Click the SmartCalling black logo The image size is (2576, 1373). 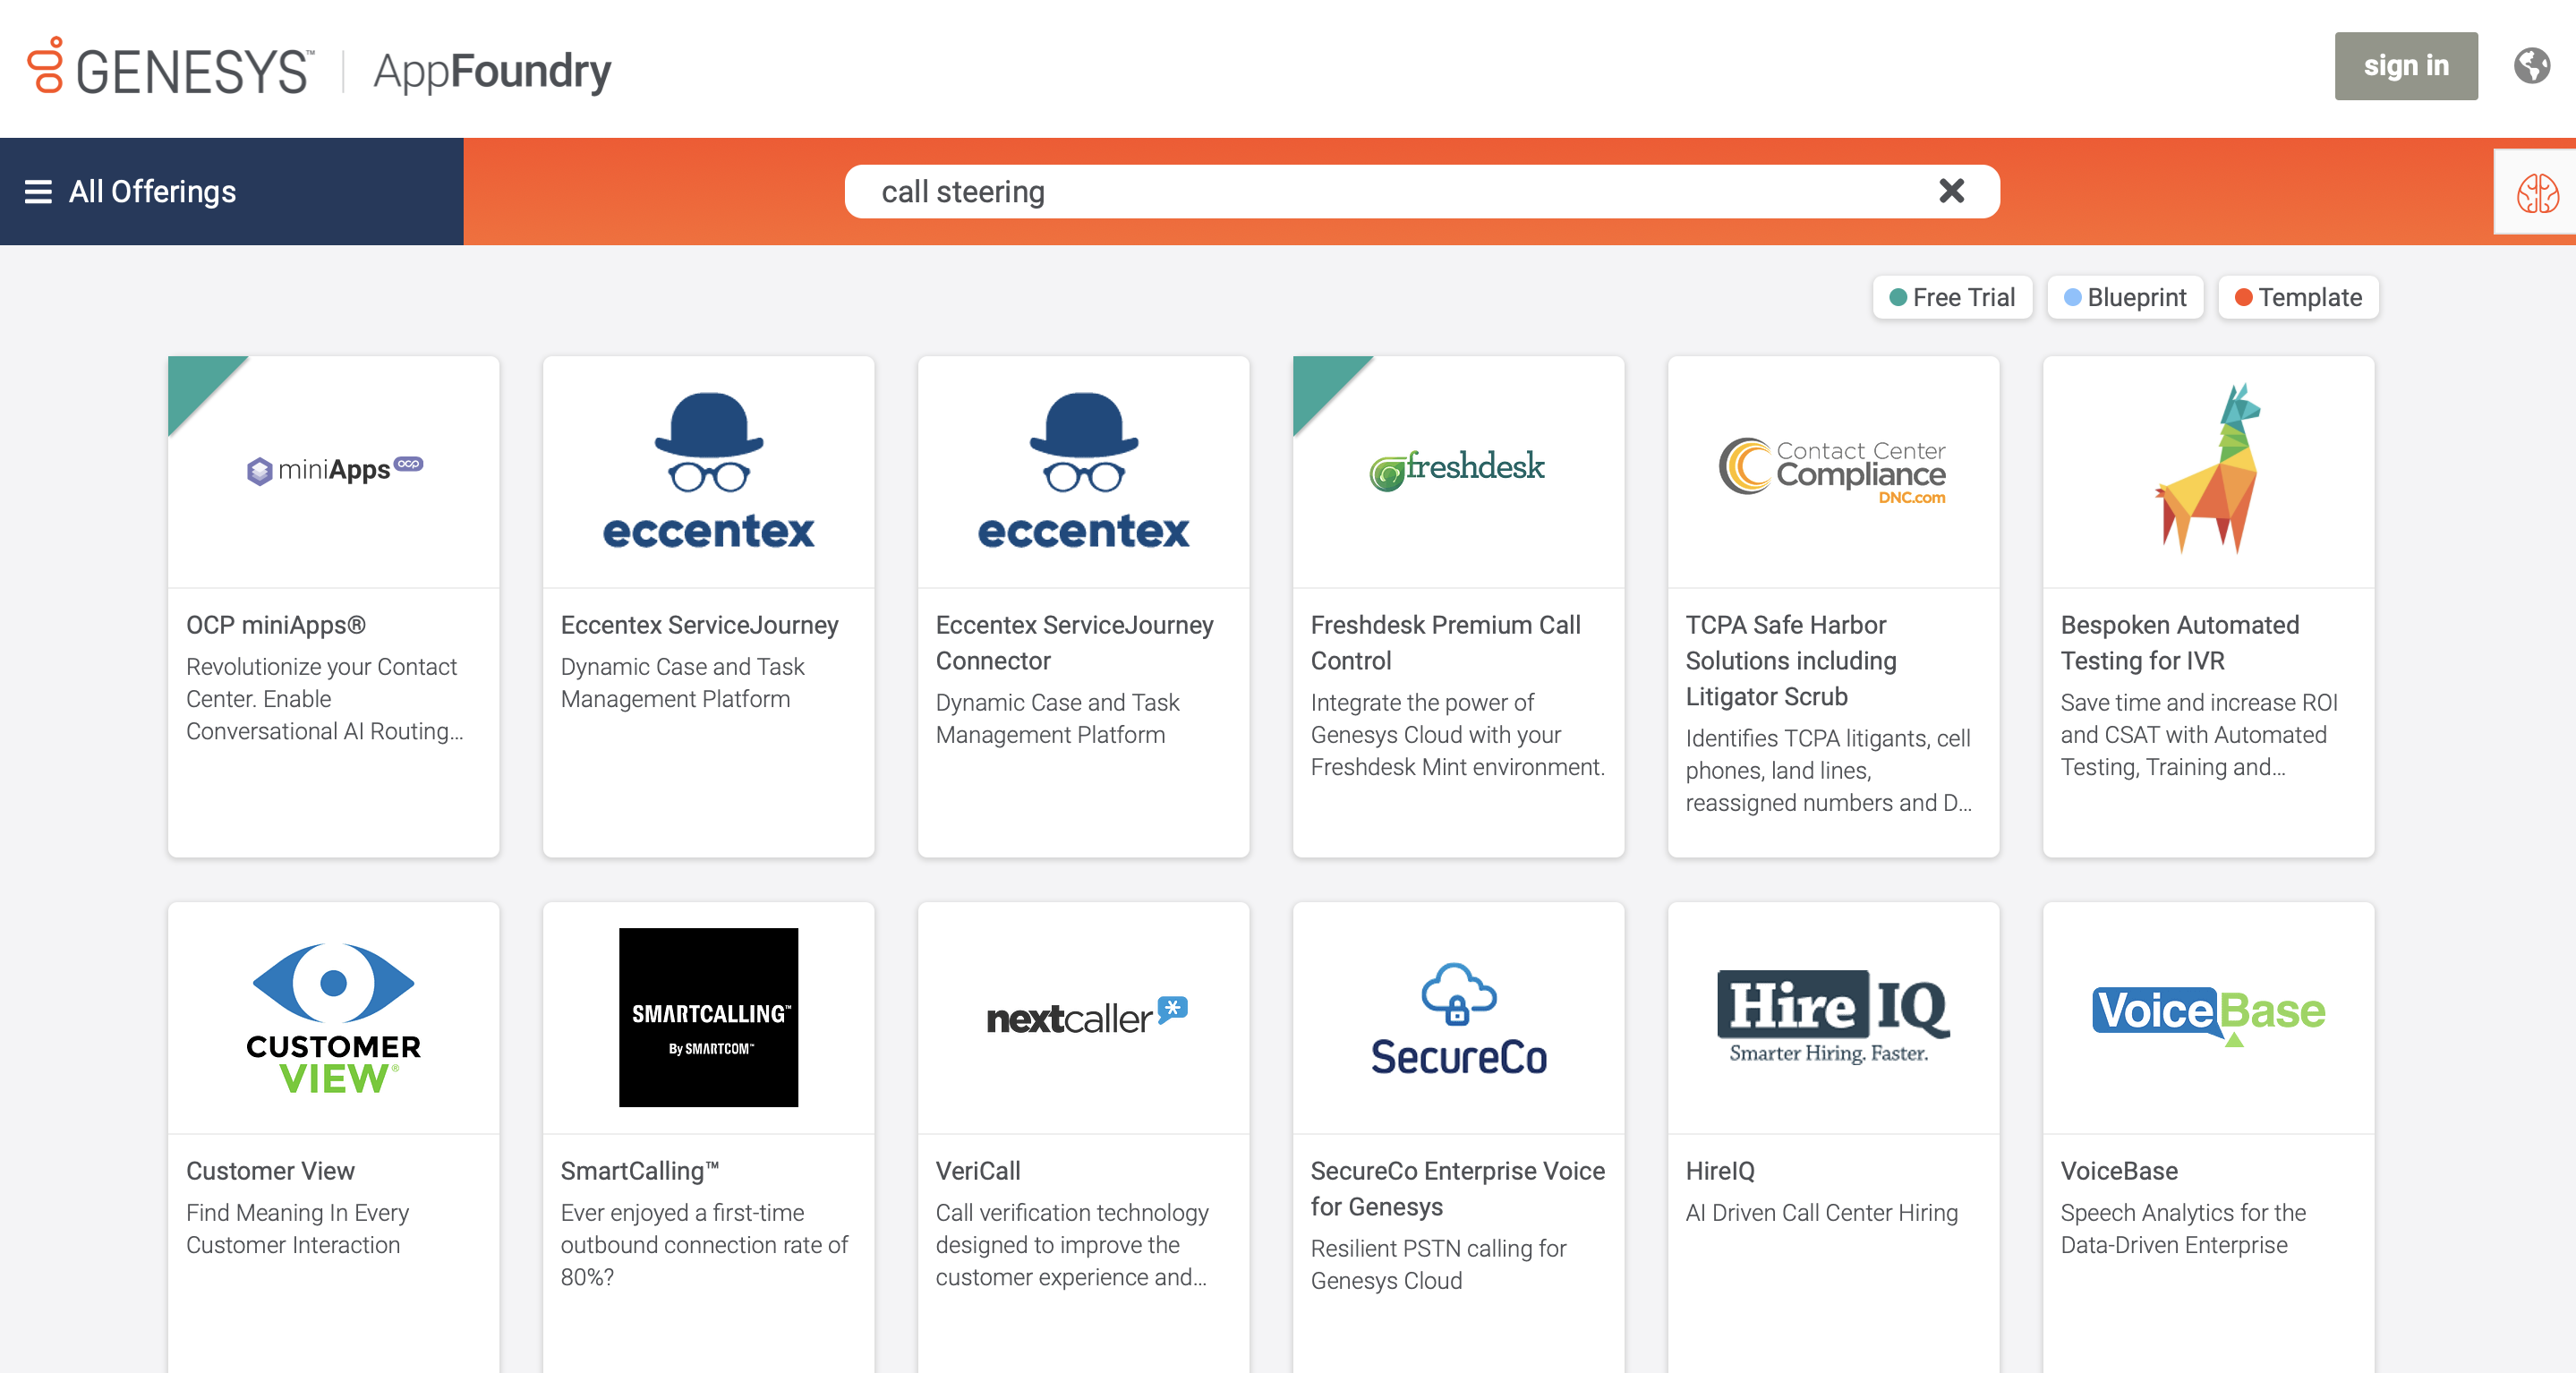[708, 1017]
